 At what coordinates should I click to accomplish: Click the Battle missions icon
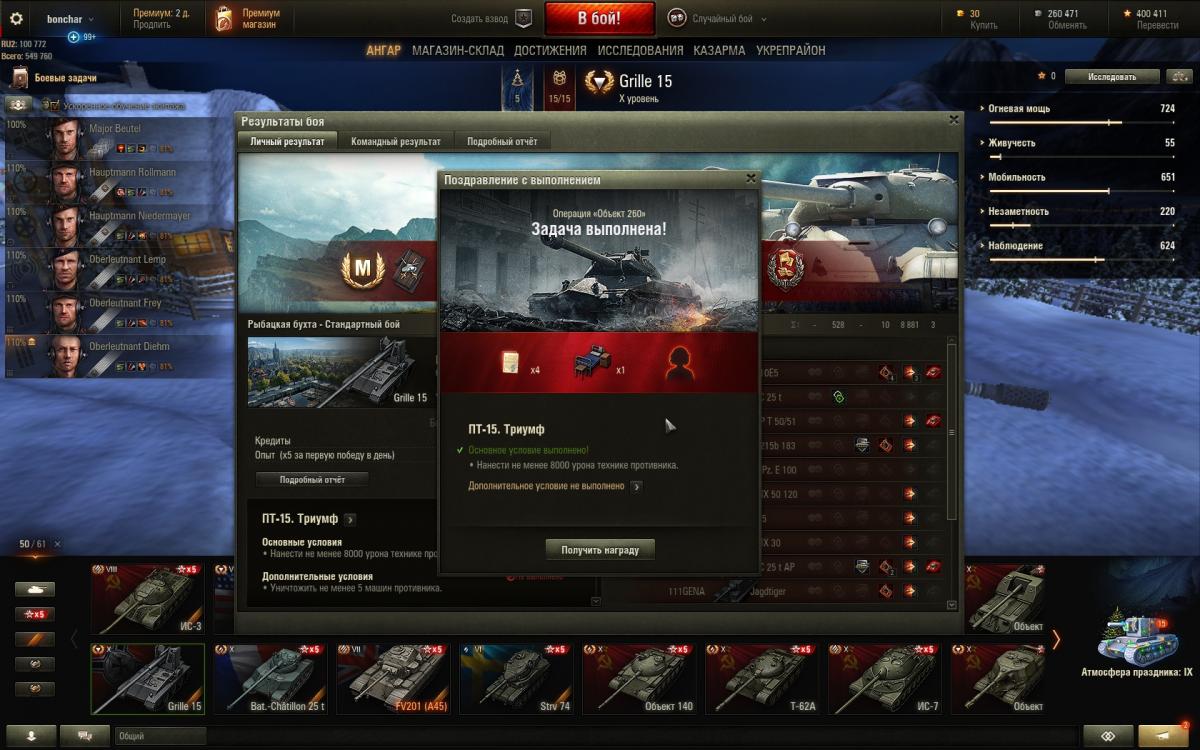(20, 77)
